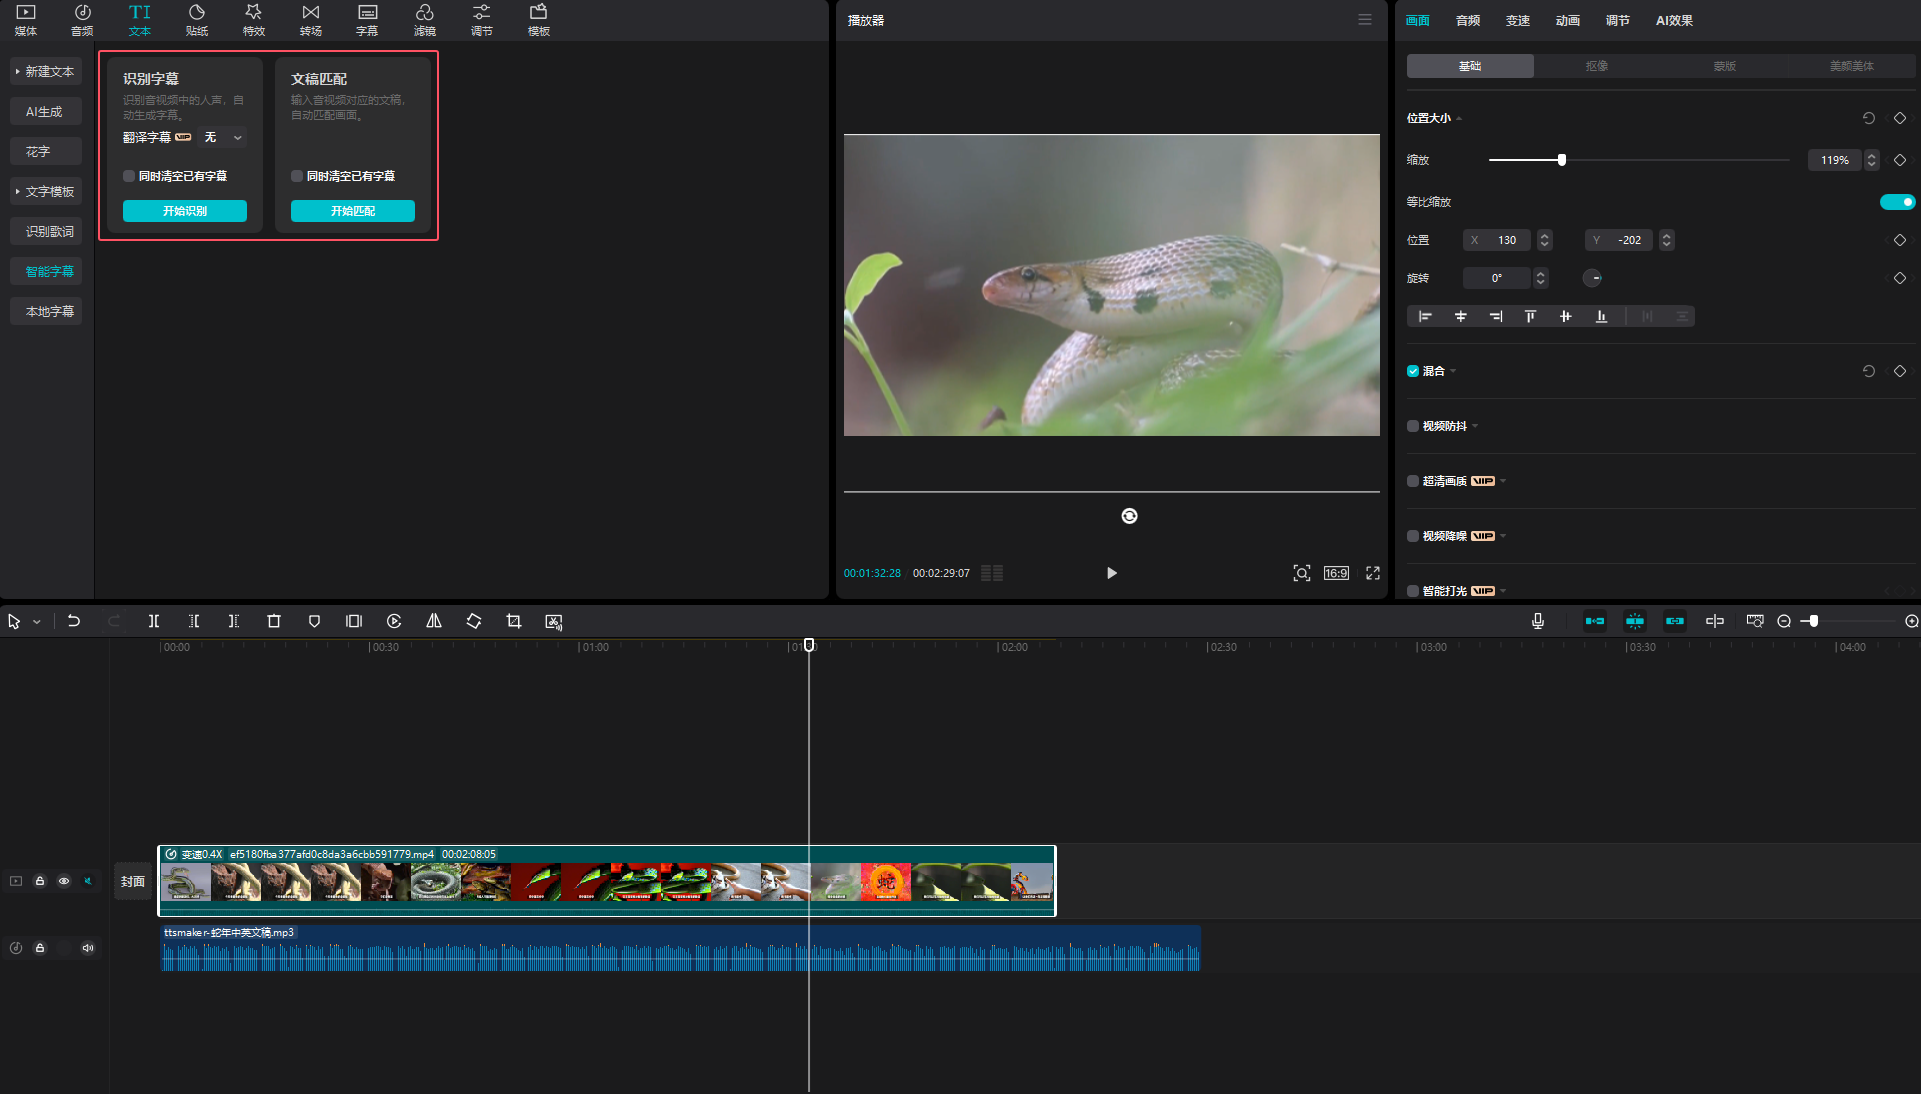Toggle 等比缩放 uniform scale switch
Screen dimensions: 1921x1094
point(1897,202)
